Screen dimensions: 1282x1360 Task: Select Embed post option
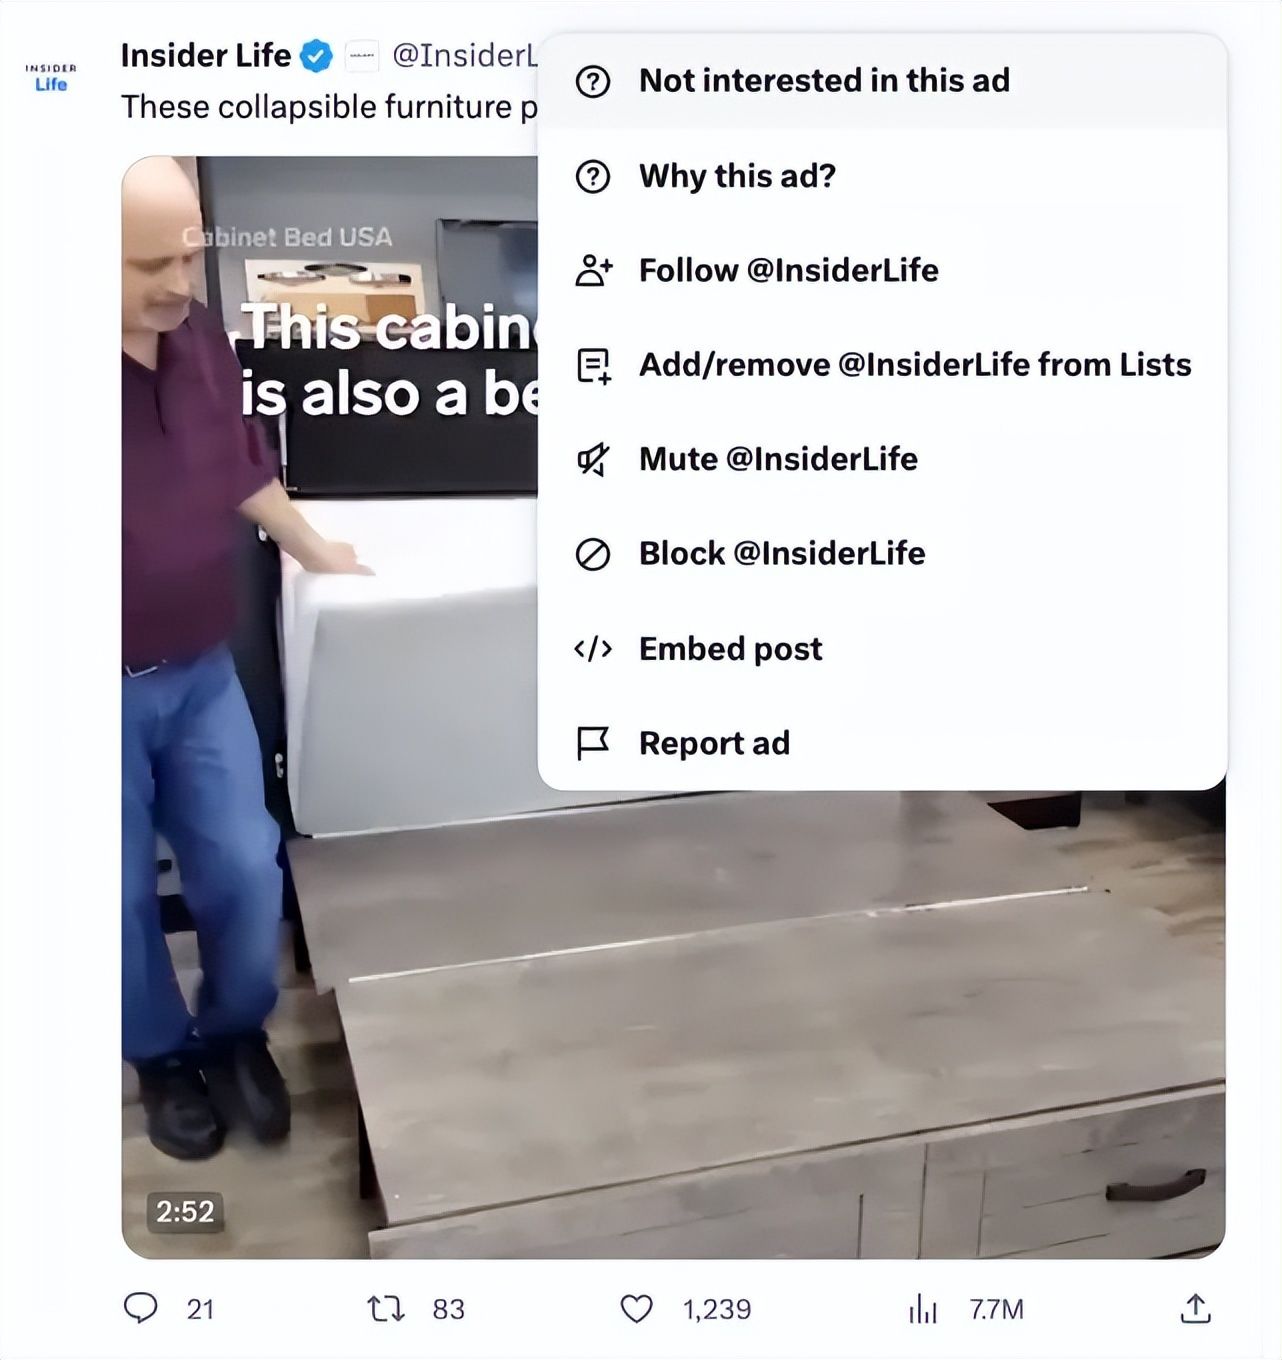(730, 649)
